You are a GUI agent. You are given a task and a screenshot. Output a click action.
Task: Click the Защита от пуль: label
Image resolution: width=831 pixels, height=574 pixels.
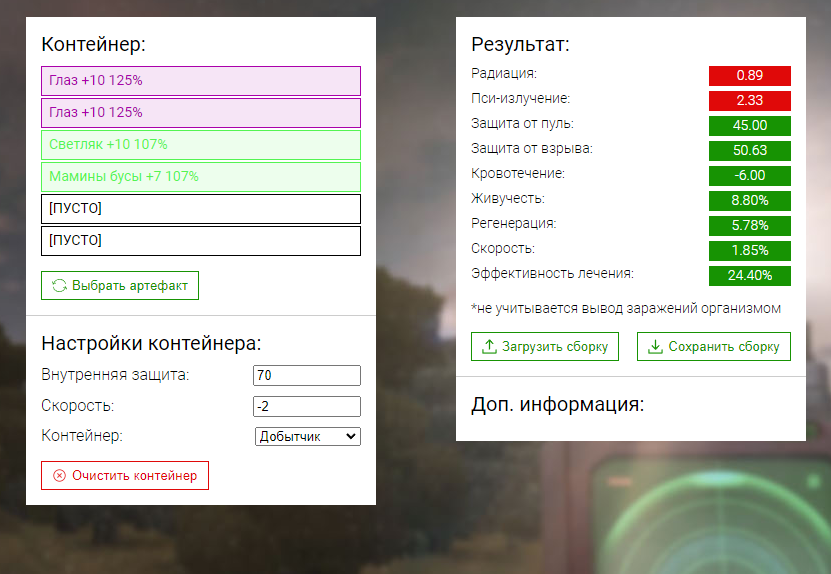522,123
